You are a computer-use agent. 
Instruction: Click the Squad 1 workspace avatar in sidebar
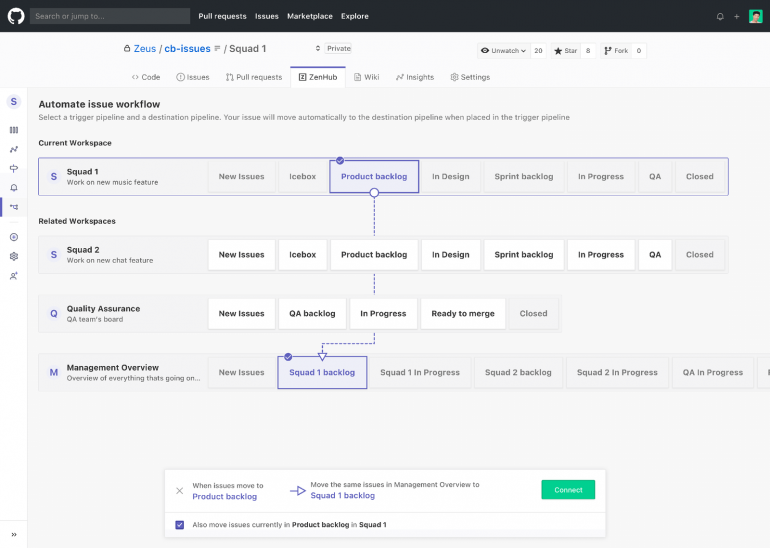point(14,102)
